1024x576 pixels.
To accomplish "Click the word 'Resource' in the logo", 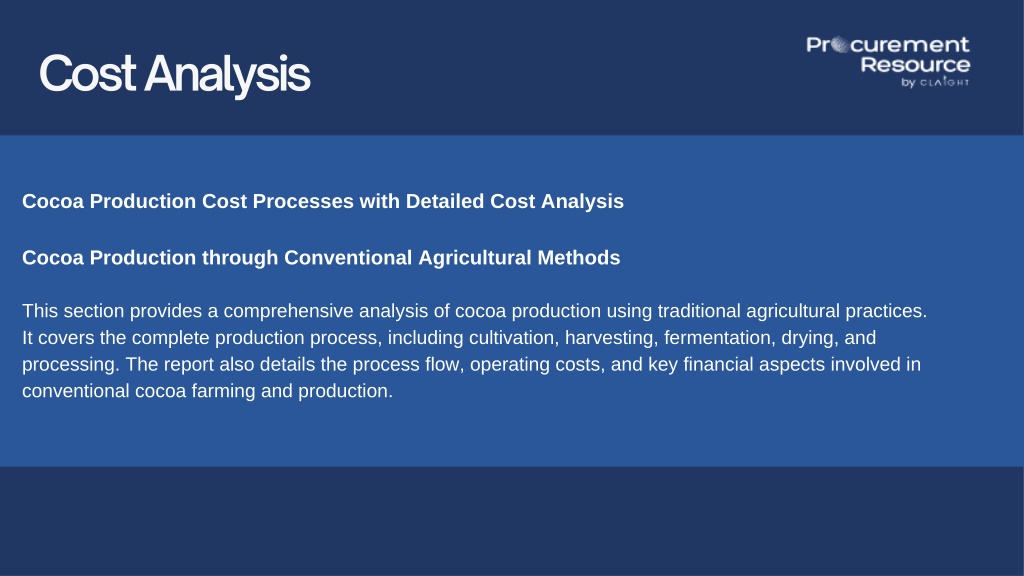I will point(915,65).
